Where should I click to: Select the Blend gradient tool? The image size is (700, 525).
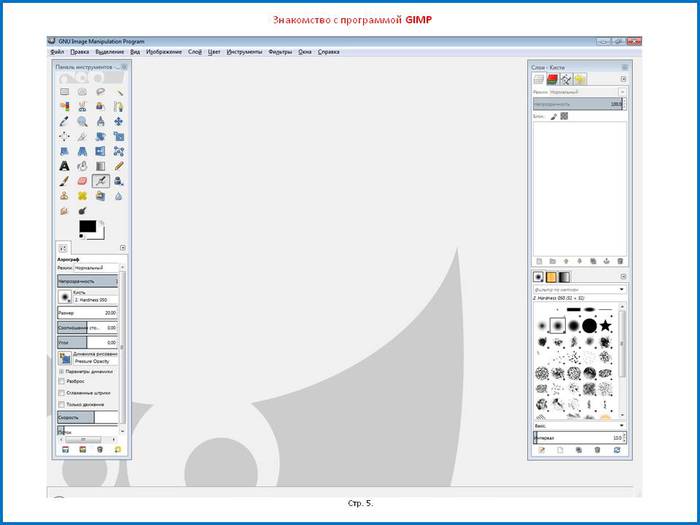pos(100,166)
